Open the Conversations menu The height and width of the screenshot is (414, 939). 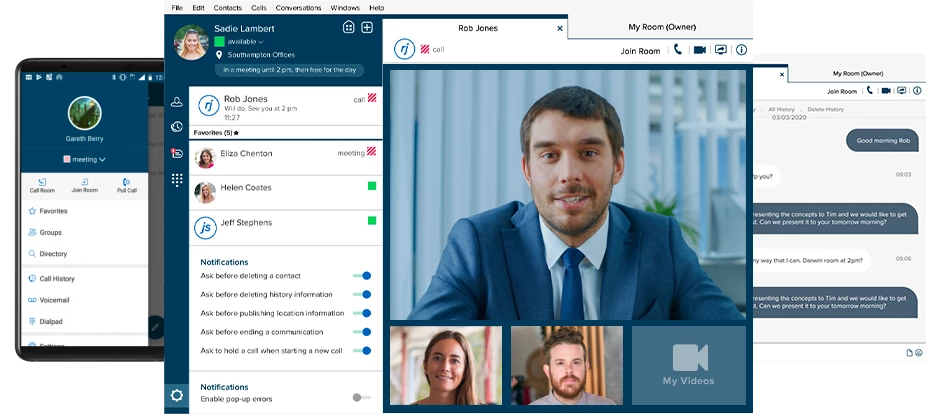[x=299, y=8]
